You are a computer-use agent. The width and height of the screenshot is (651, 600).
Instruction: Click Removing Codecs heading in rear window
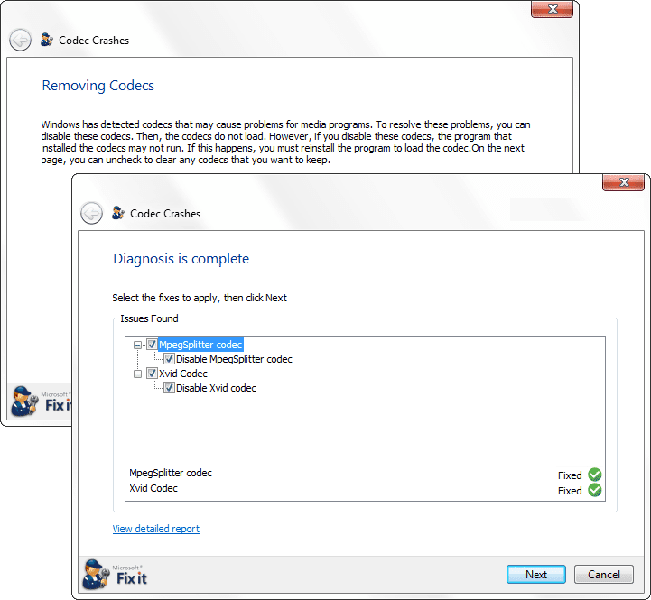coord(98,86)
